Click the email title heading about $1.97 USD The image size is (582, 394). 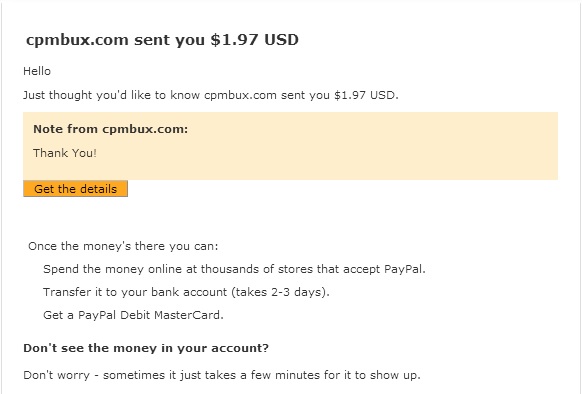point(162,40)
